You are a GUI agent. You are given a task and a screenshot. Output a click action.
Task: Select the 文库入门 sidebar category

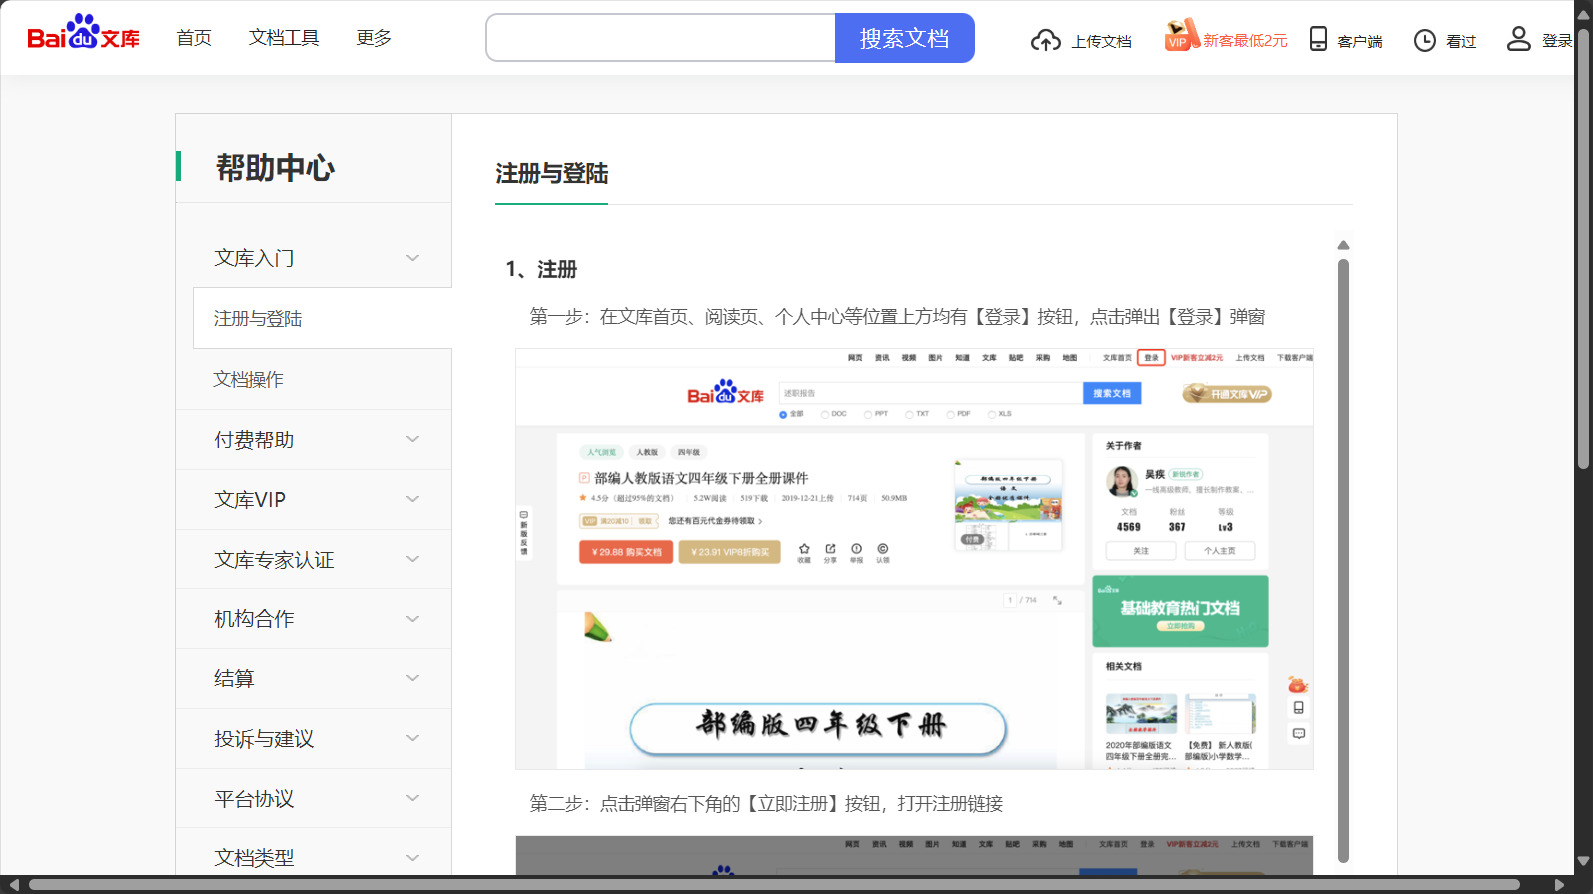click(314, 258)
